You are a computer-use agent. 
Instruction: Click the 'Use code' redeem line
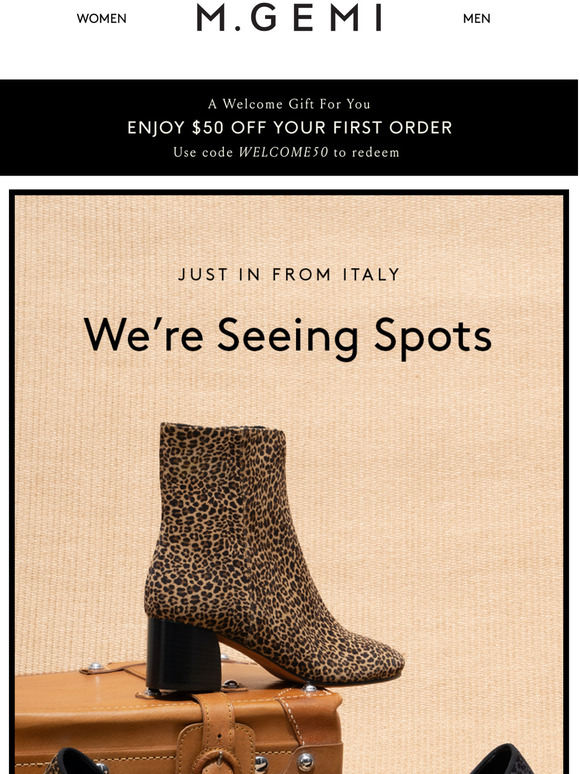point(286,152)
